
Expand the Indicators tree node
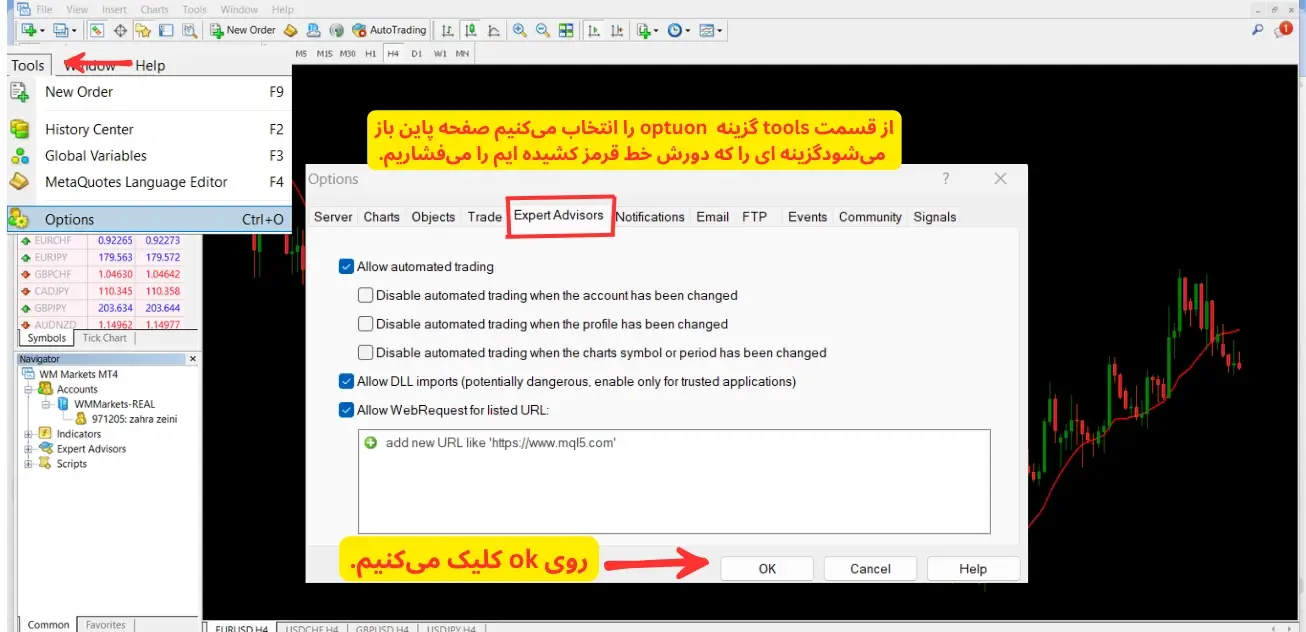[x=29, y=434]
